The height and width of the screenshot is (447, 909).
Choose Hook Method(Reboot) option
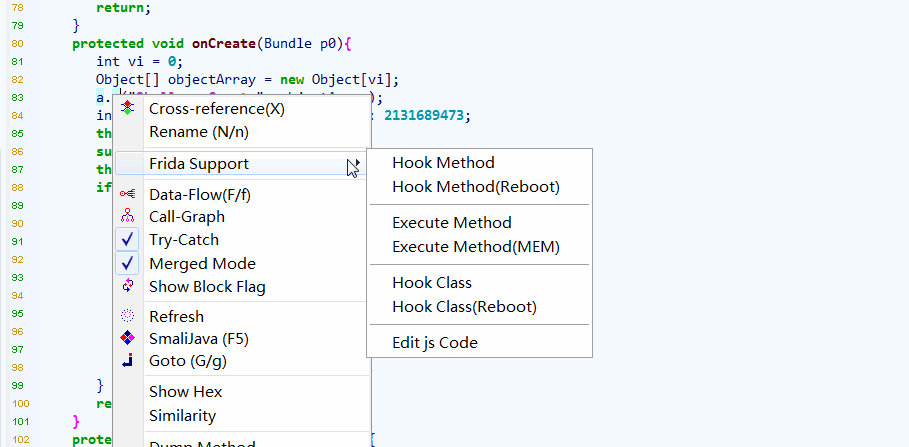[x=475, y=187]
